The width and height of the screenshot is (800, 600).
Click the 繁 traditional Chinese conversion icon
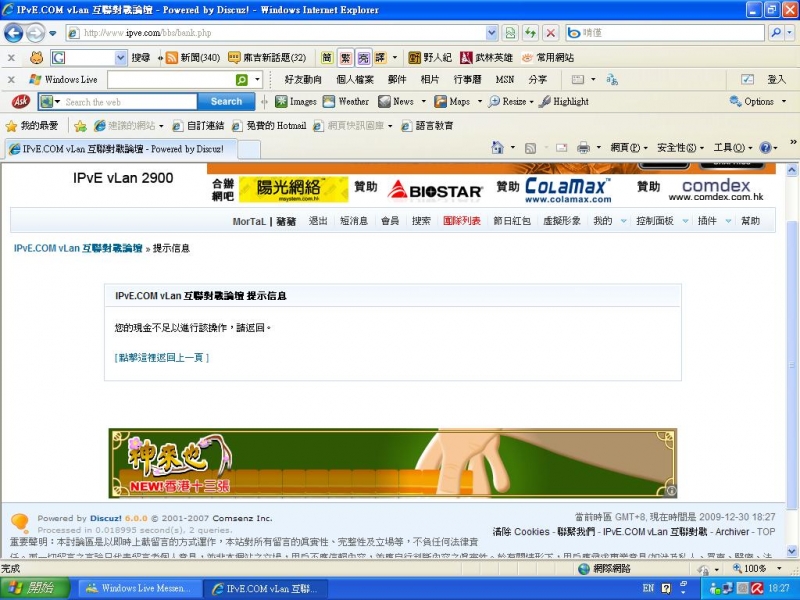[345, 58]
